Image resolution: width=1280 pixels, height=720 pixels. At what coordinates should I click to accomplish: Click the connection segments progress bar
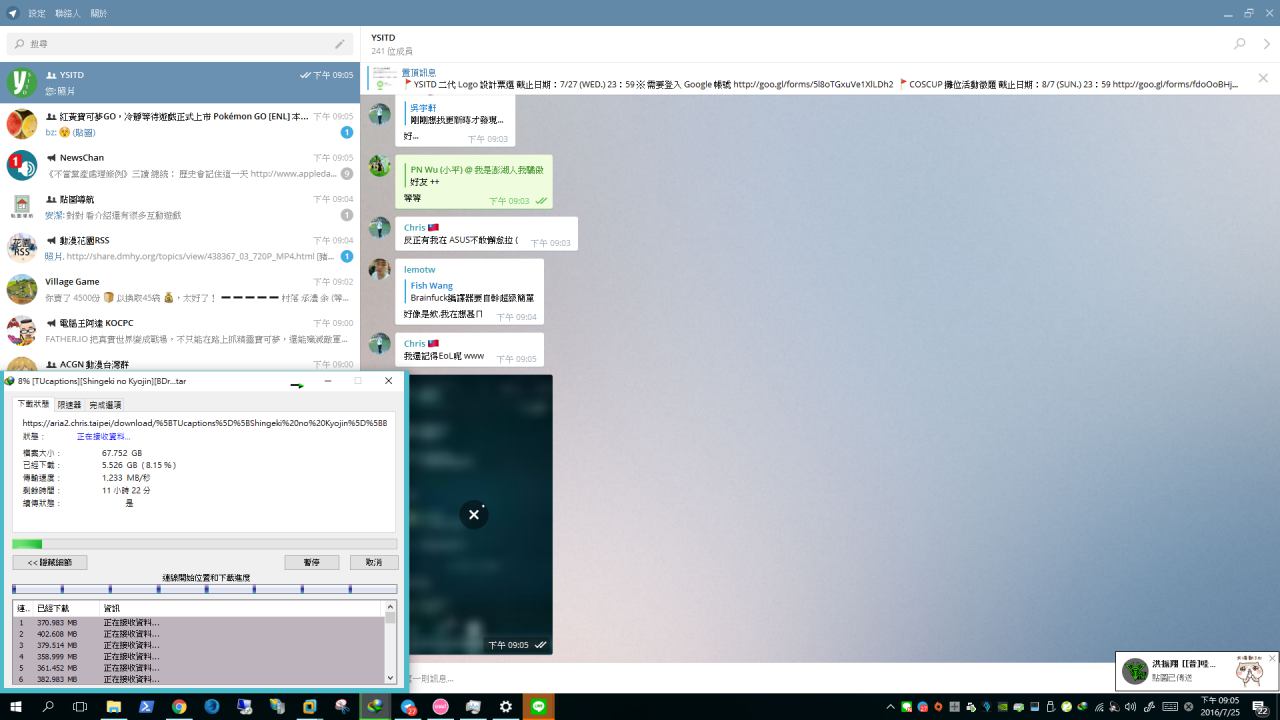coord(204,589)
